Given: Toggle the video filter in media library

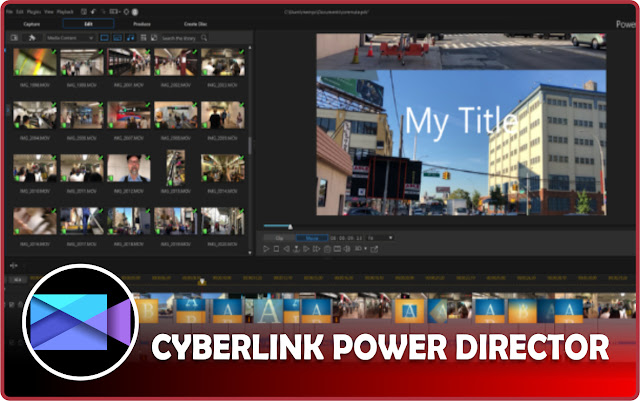Looking at the screenshot, I should (x=104, y=38).
